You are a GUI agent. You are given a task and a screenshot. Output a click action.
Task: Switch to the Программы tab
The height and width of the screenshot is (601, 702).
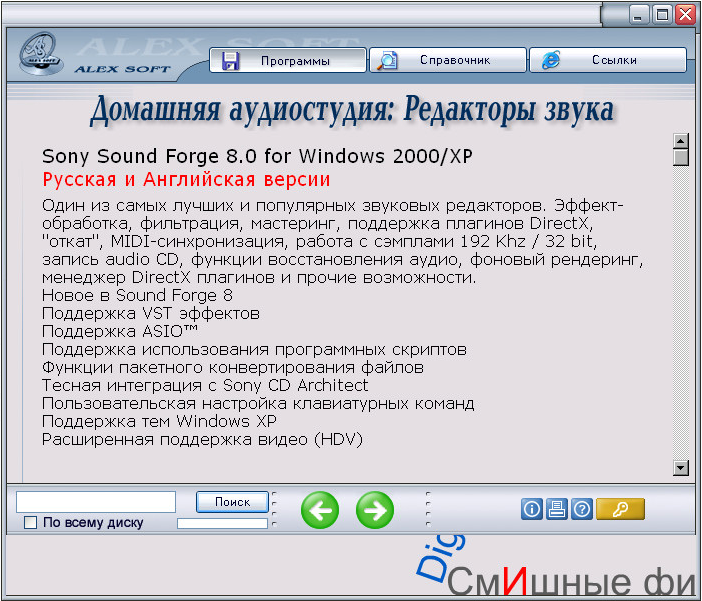tap(287, 60)
